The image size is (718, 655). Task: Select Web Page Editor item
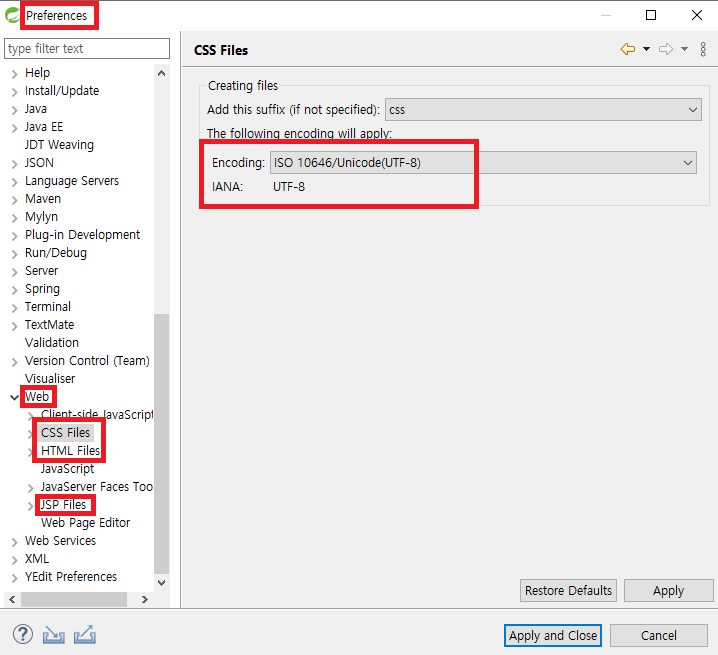[x=86, y=523]
